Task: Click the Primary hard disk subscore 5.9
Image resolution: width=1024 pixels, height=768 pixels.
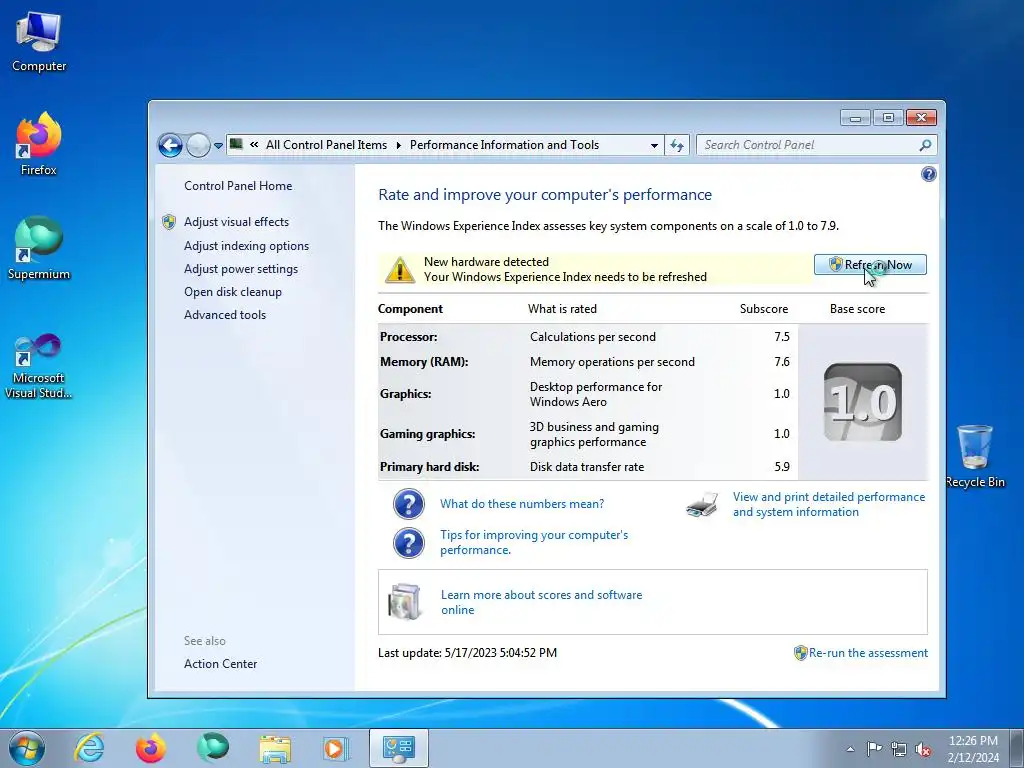Action: (782, 466)
